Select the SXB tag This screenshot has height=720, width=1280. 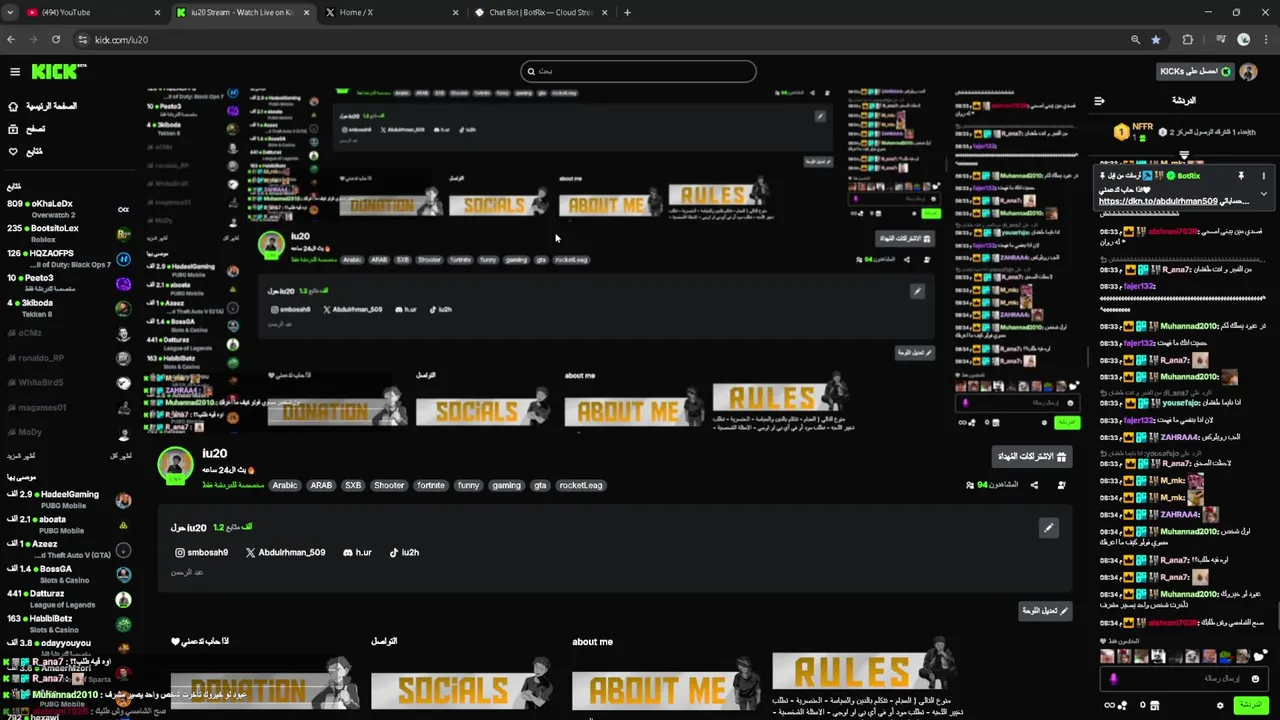coord(353,485)
